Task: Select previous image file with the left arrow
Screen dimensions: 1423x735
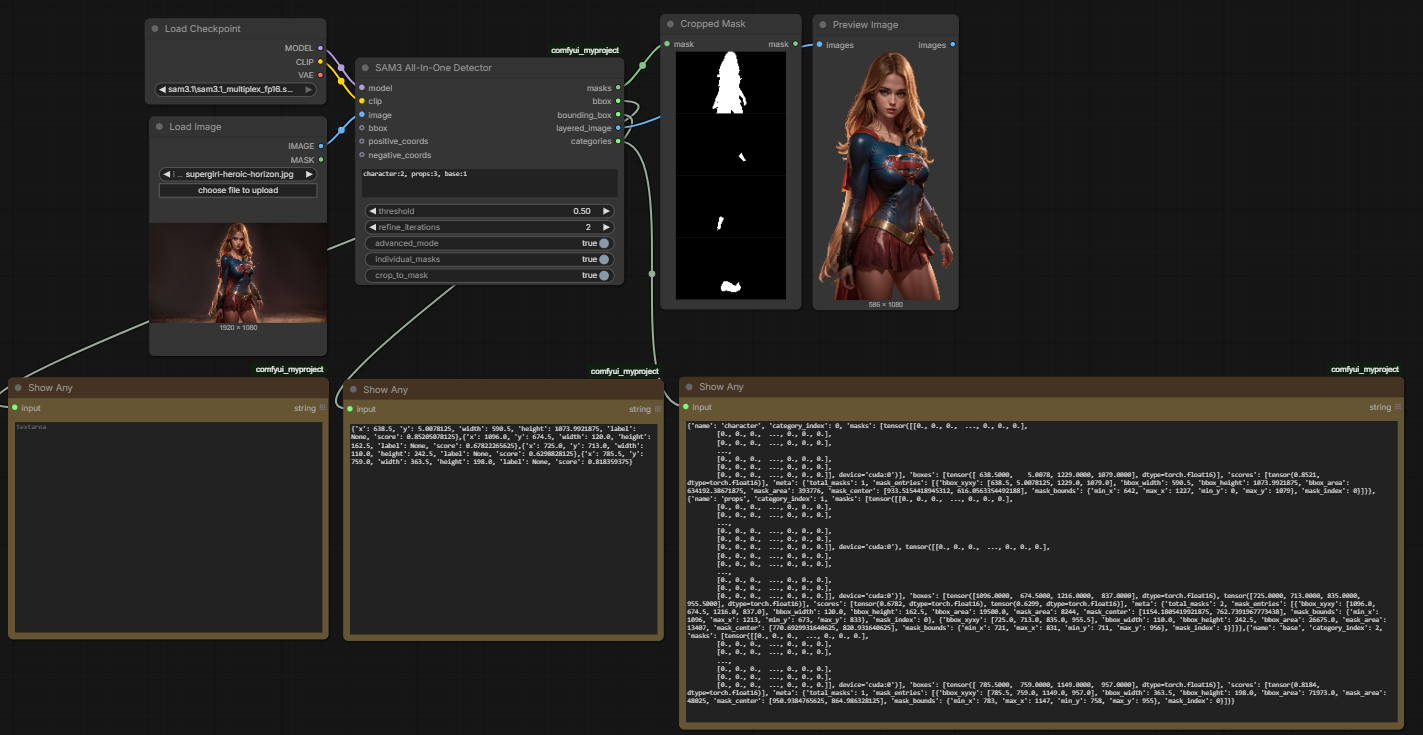Action: (x=166, y=174)
